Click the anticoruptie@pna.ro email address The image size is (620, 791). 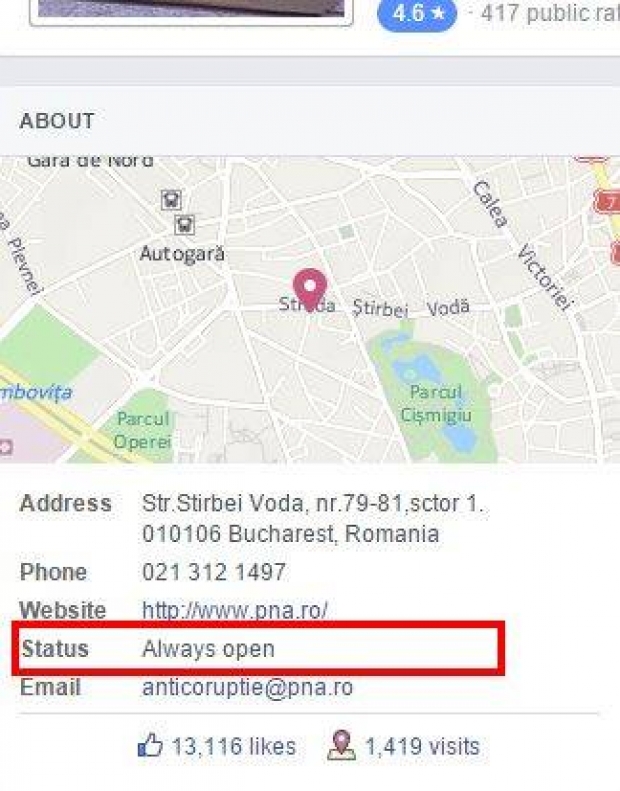coord(247,688)
